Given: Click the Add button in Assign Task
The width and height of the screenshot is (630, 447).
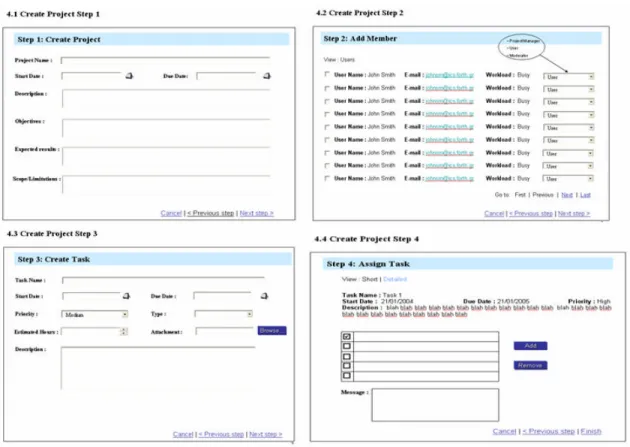Looking at the screenshot, I should [530, 346].
